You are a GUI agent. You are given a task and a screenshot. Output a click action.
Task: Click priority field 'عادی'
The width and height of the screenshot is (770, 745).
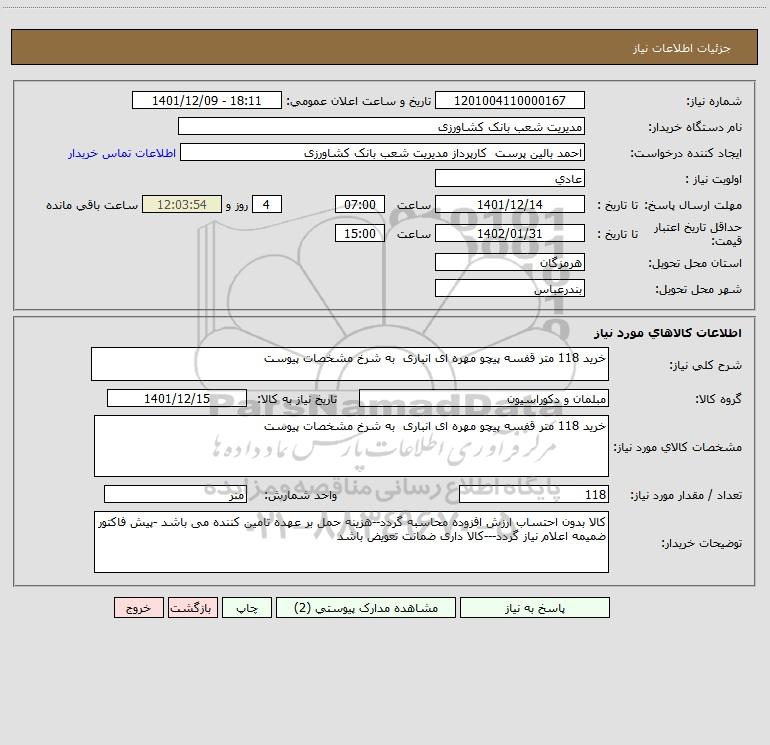click(510, 178)
